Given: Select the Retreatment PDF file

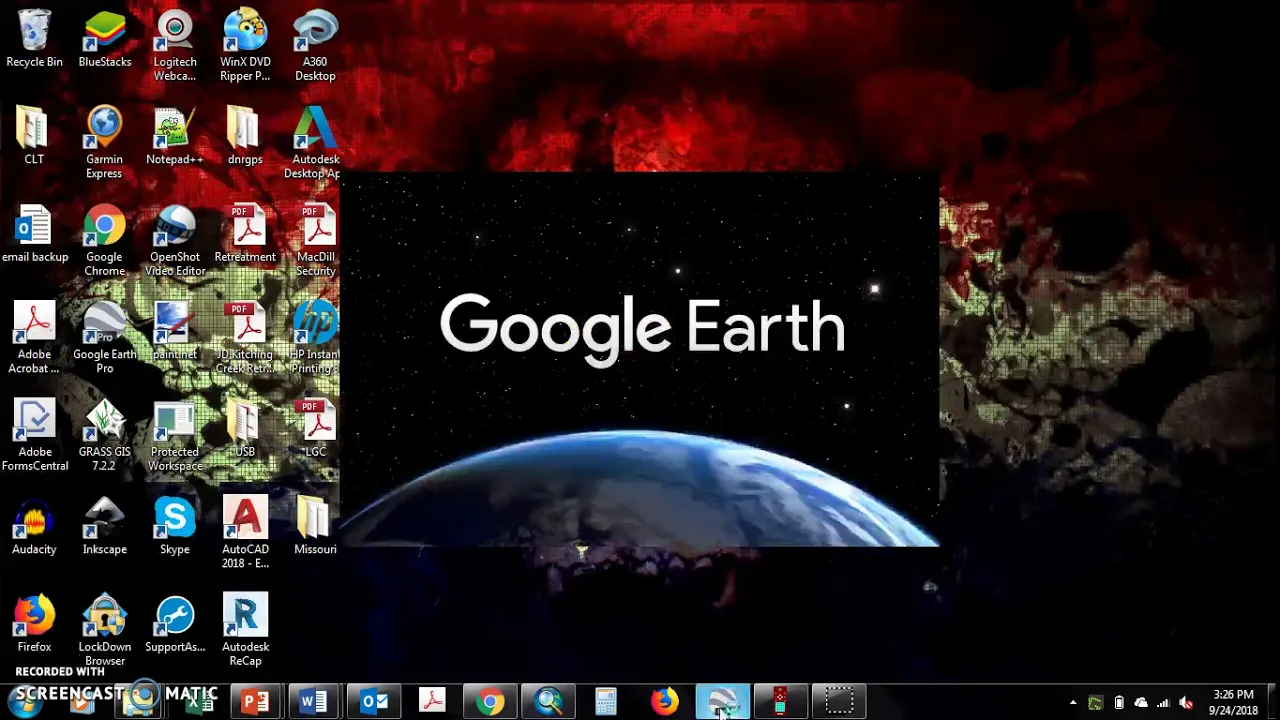Looking at the screenshot, I should (x=245, y=235).
